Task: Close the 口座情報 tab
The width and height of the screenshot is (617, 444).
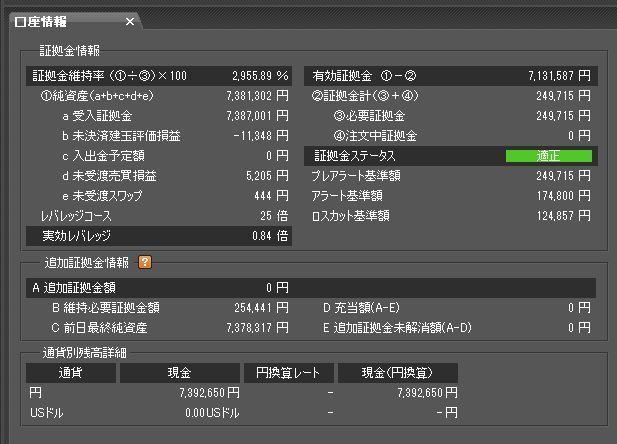Action: 129,21
